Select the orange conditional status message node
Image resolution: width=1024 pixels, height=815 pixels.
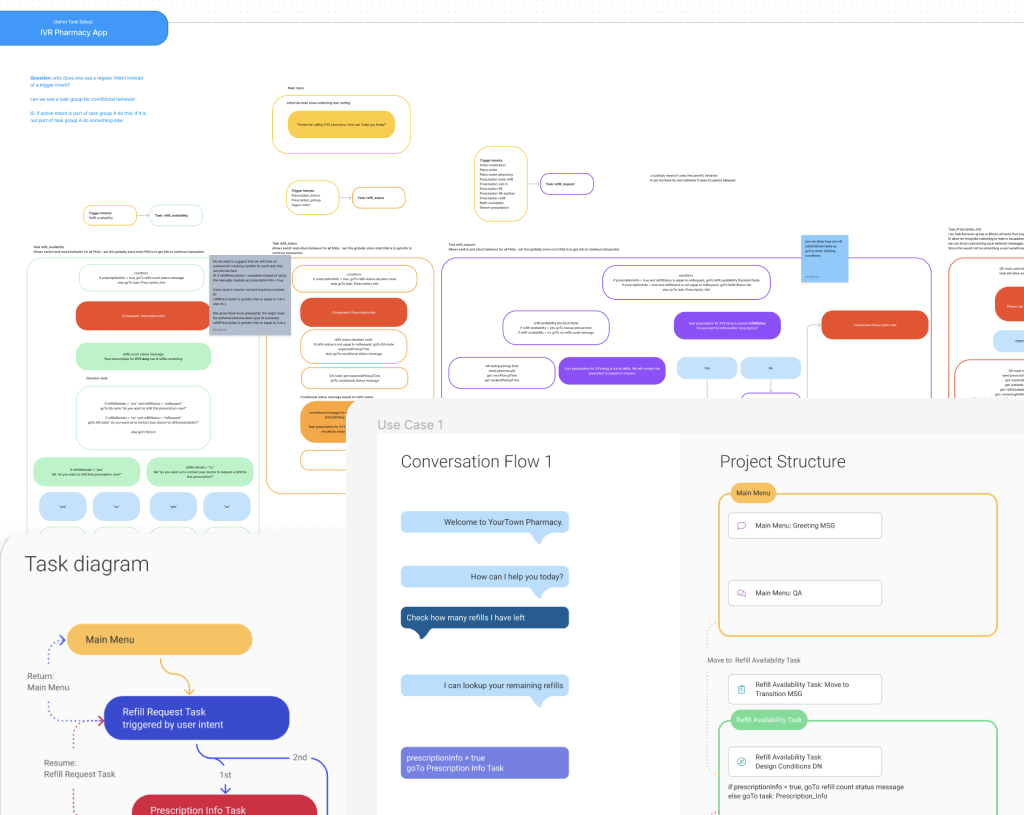pos(325,422)
